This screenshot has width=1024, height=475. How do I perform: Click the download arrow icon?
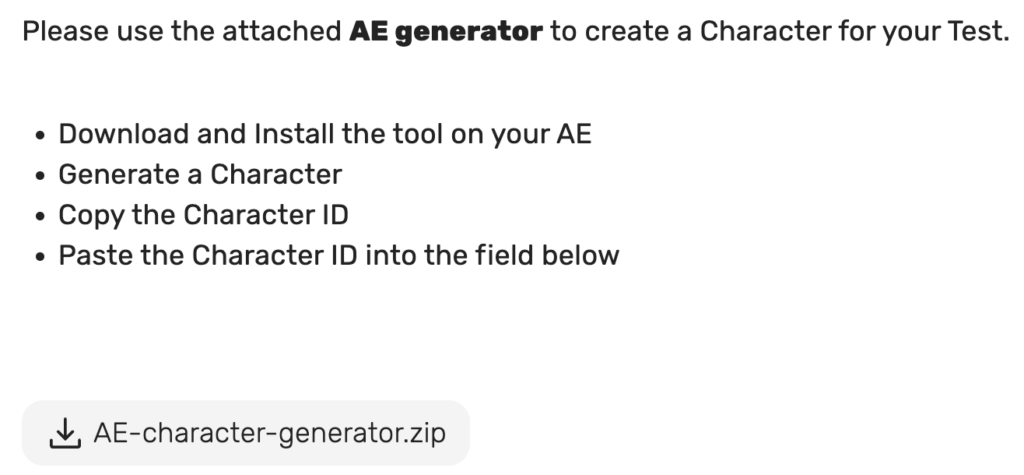point(65,433)
